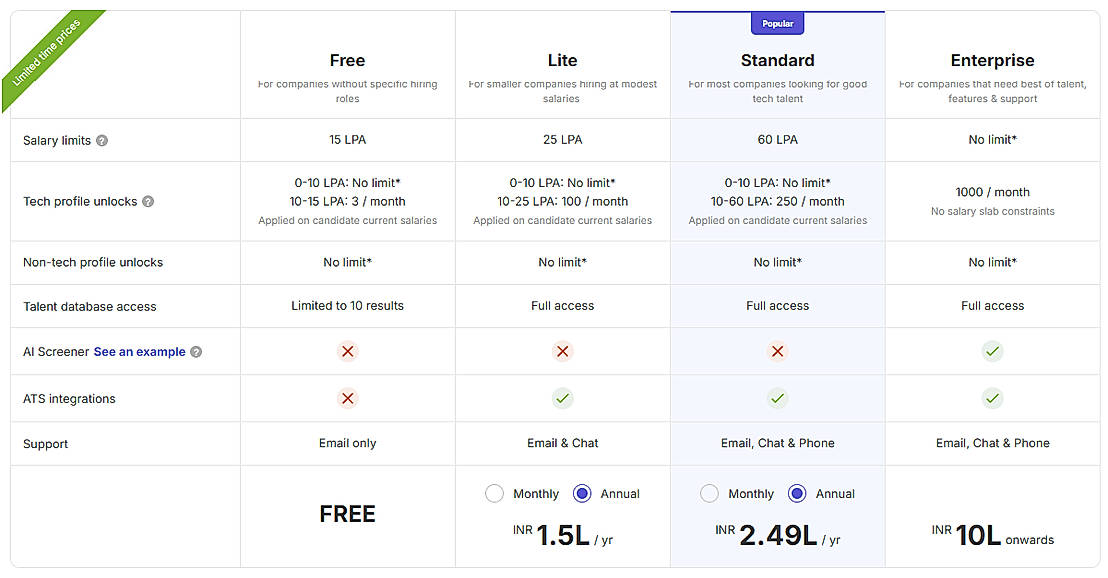
Task: Click Enterprise ATS integrations green checkmark
Action: 992,399
